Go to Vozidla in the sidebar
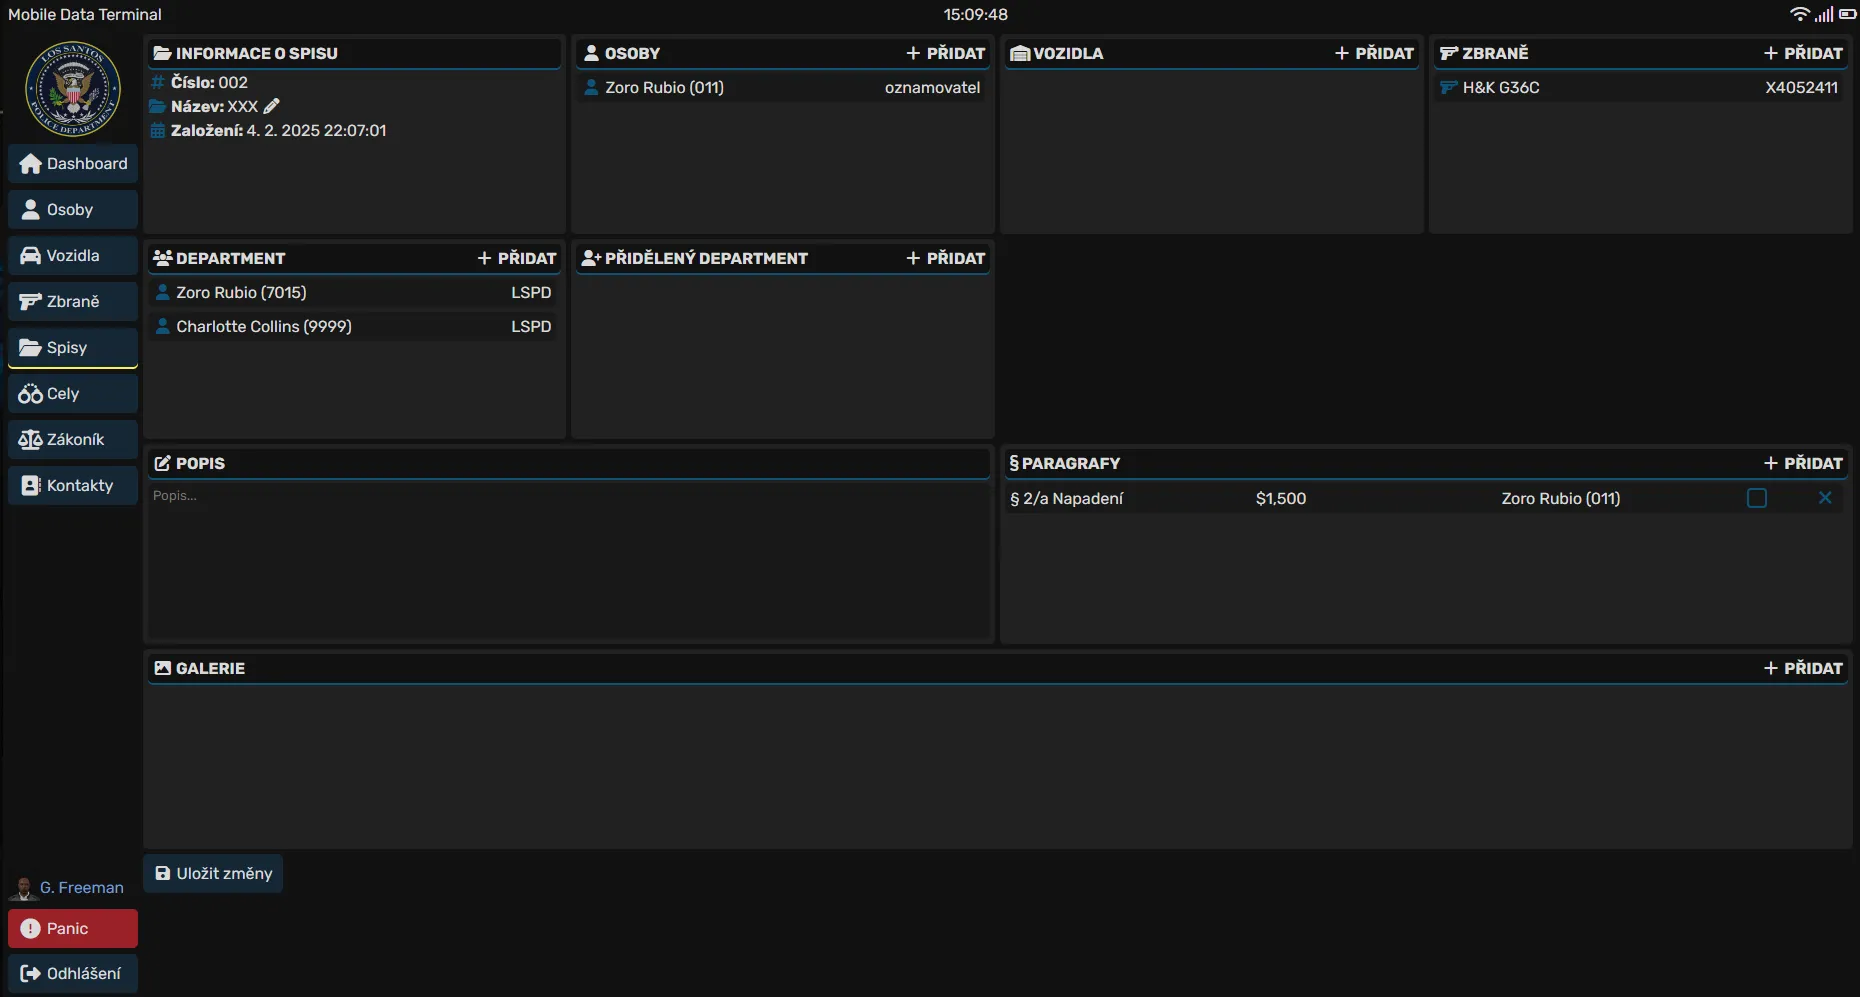 (x=73, y=256)
